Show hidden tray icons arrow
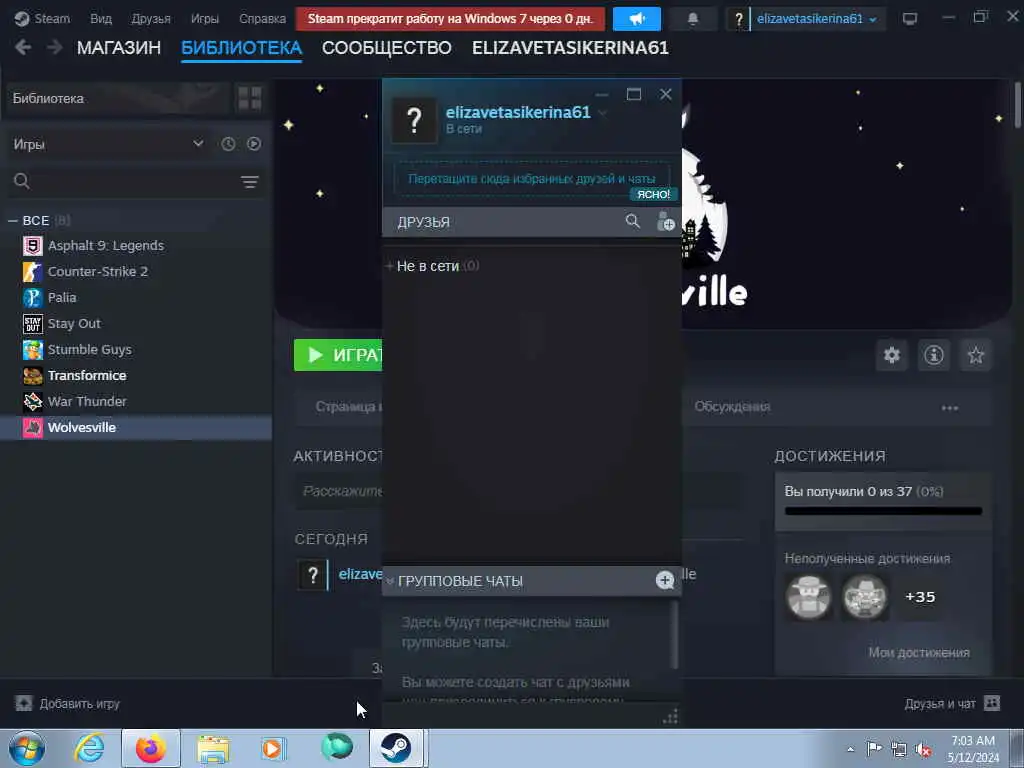1024x768 pixels. [x=850, y=749]
